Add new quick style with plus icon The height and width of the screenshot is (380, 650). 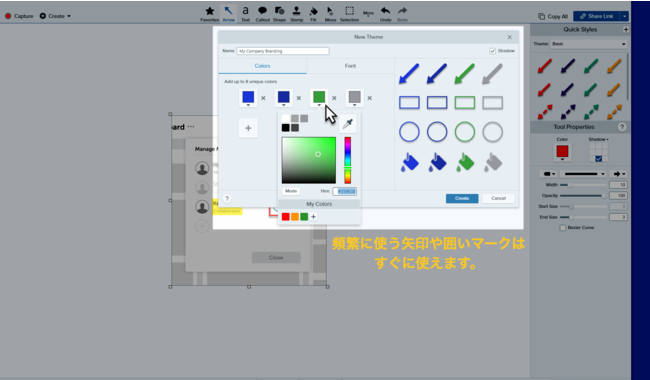click(626, 29)
